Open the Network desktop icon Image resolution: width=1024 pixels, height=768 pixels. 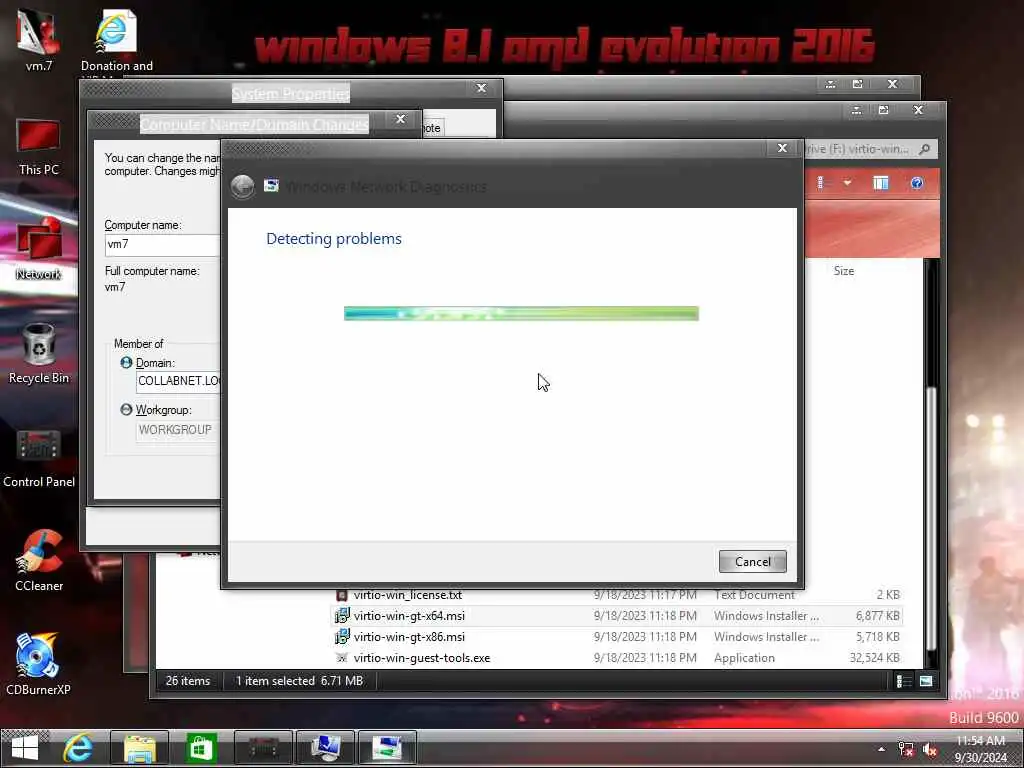39,250
